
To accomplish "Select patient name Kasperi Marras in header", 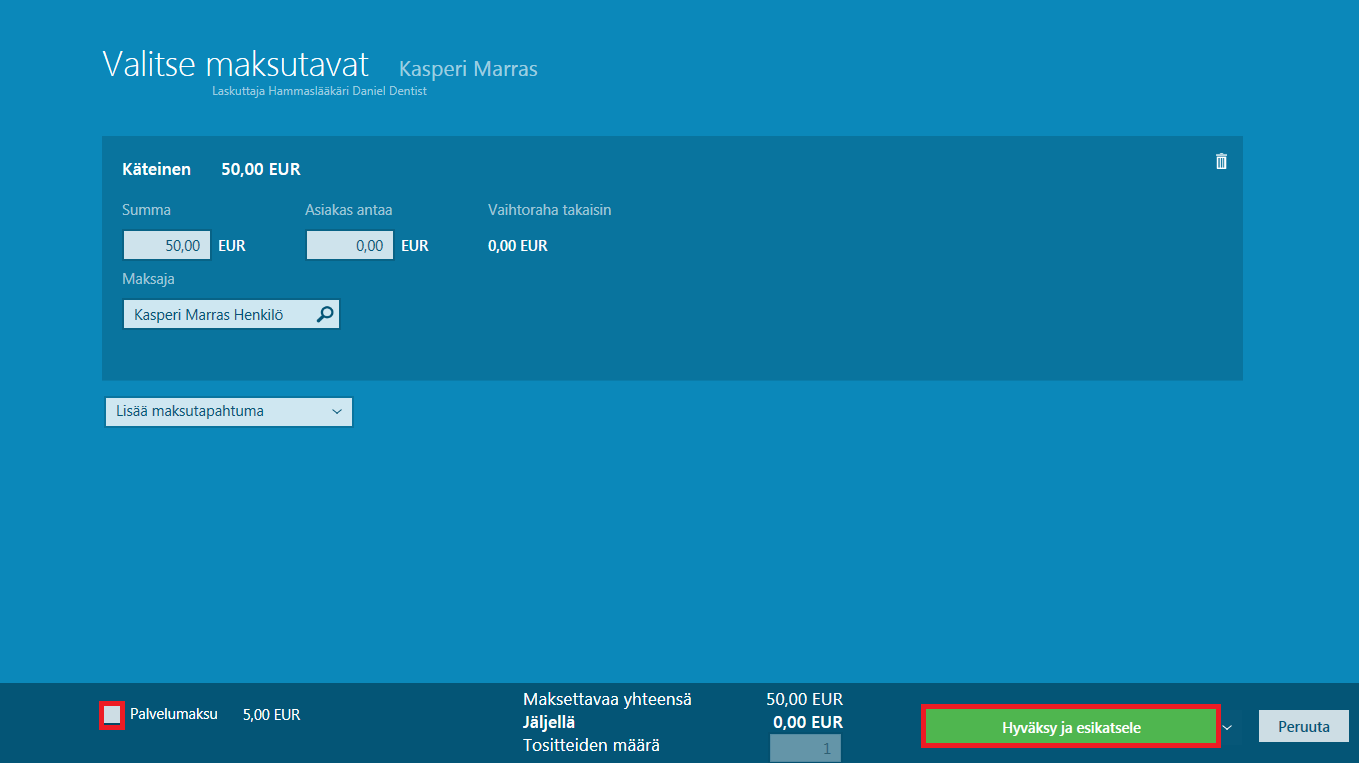I will pos(468,69).
